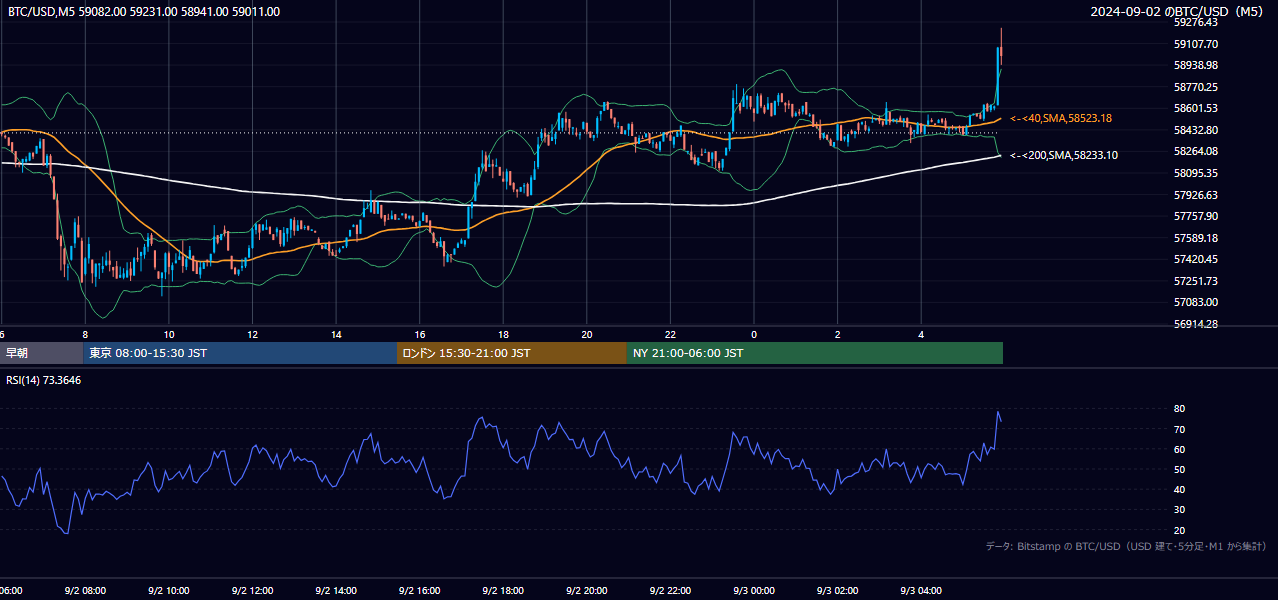Click hour tick 18 under the price chart
Image resolution: width=1278 pixels, height=600 pixels.
pyautogui.click(x=503, y=334)
